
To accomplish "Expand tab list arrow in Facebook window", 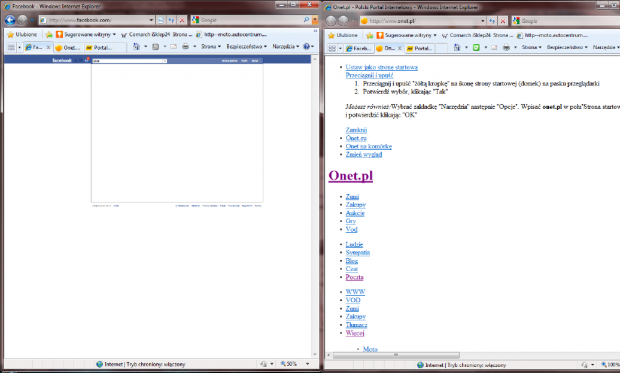I will tap(19, 47).
